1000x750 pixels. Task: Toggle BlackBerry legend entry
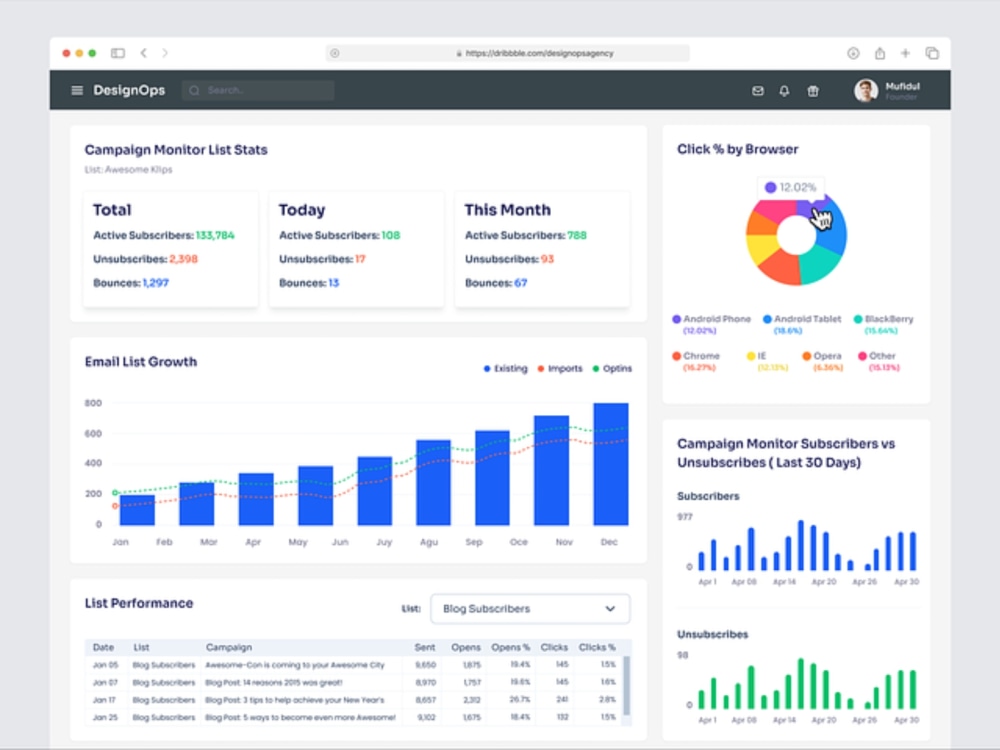pos(883,324)
